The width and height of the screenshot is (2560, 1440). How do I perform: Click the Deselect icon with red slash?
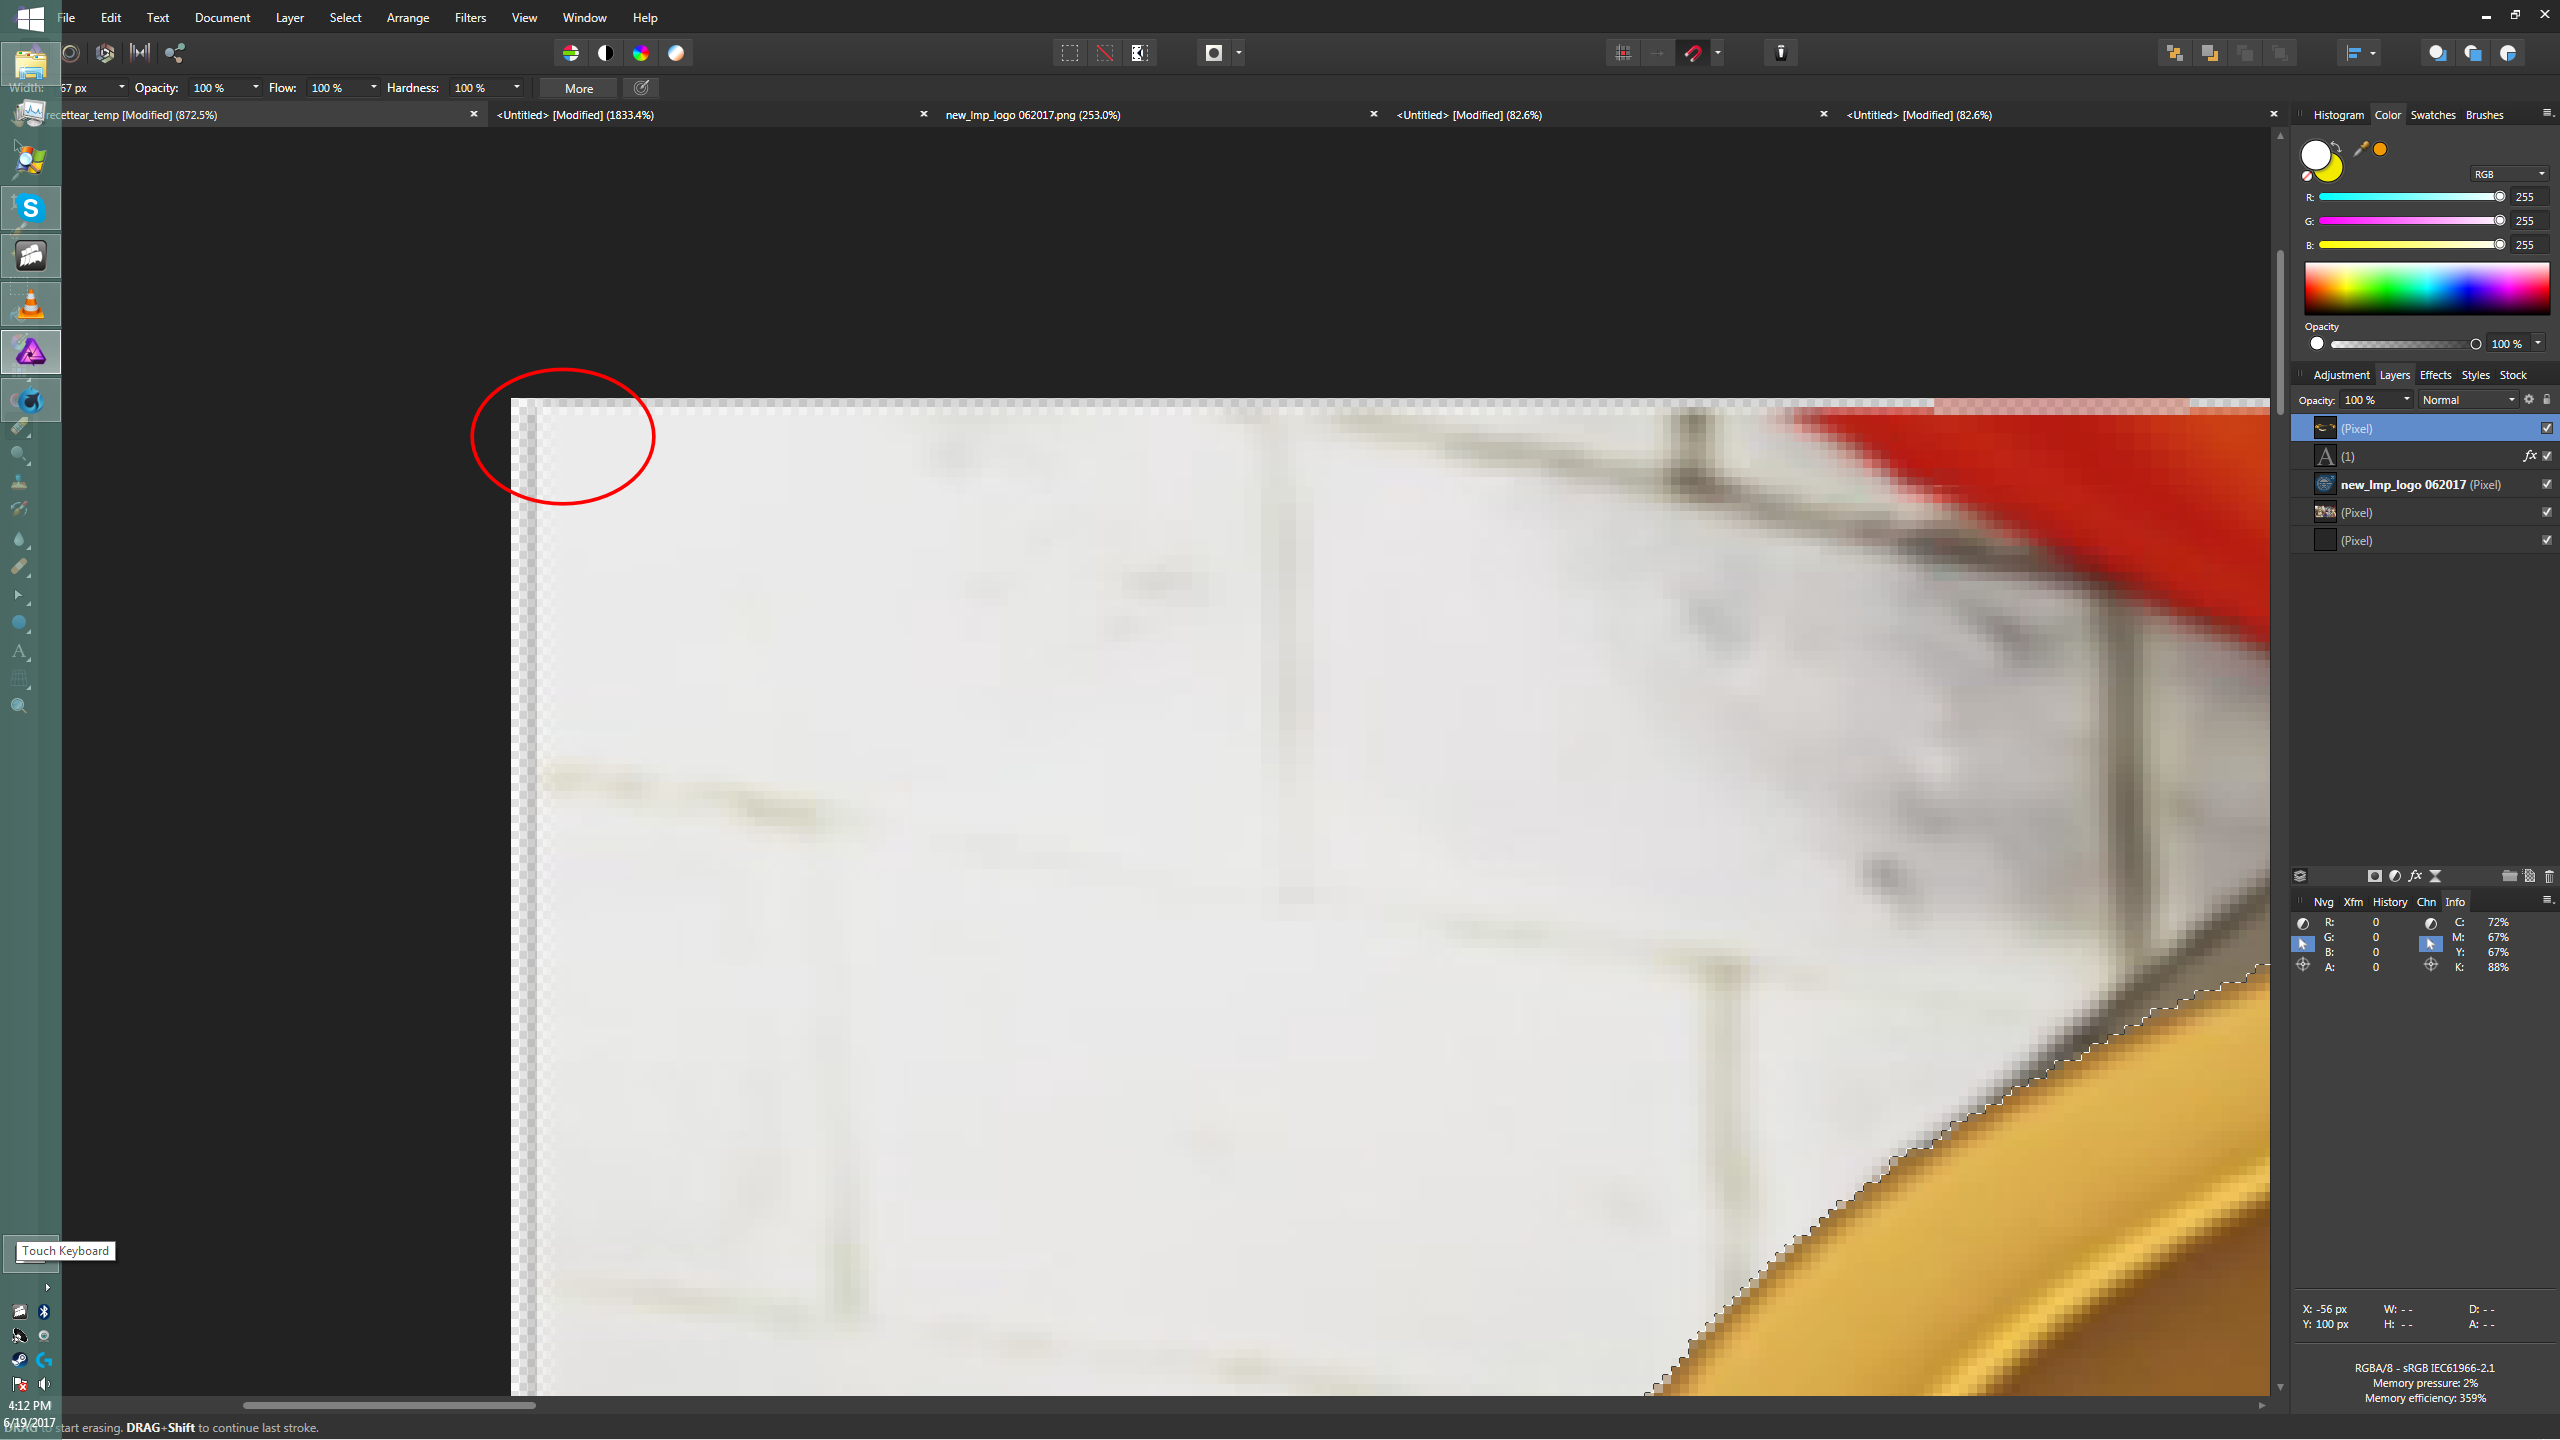[x=1105, y=53]
